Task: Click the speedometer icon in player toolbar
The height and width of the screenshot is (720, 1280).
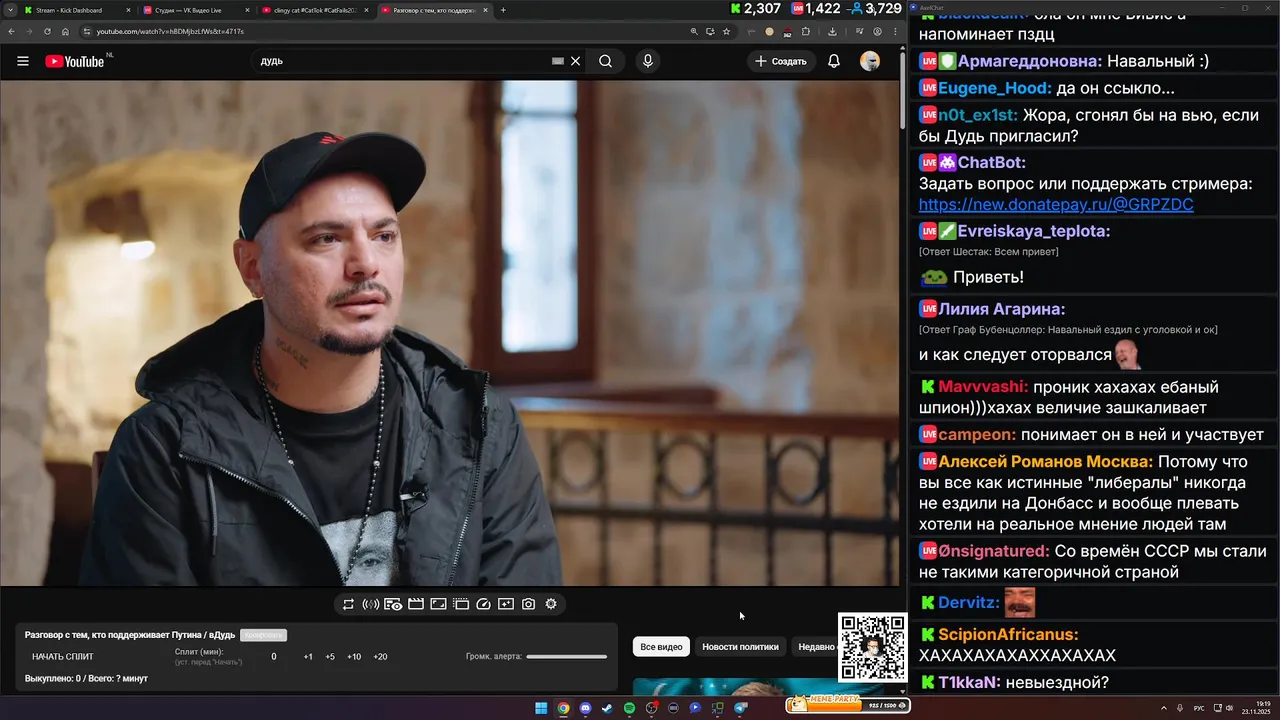Action: coord(484,604)
